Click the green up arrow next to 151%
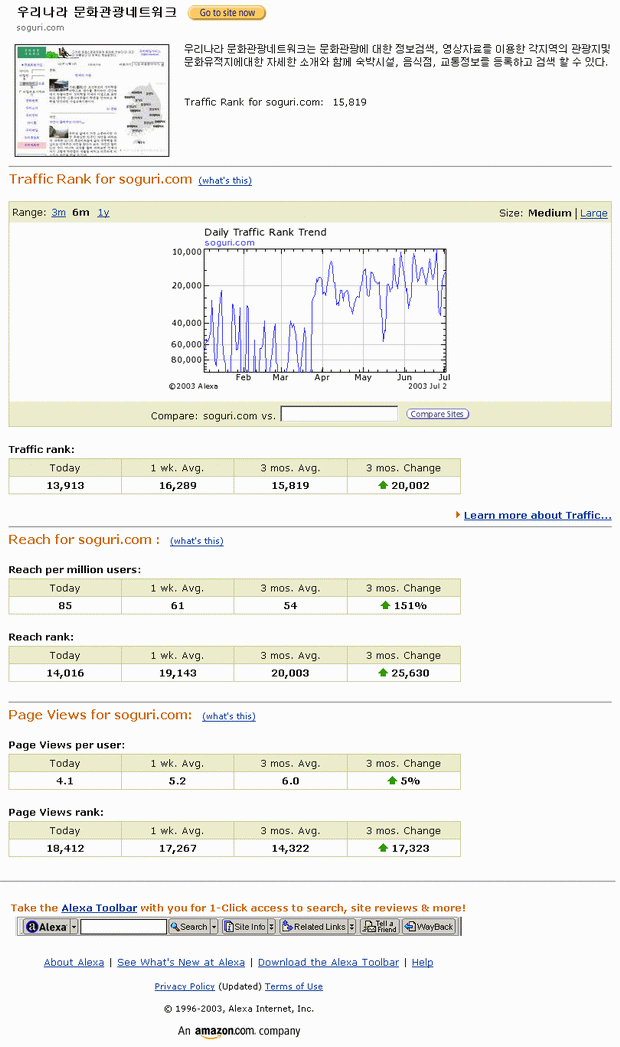 point(385,605)
